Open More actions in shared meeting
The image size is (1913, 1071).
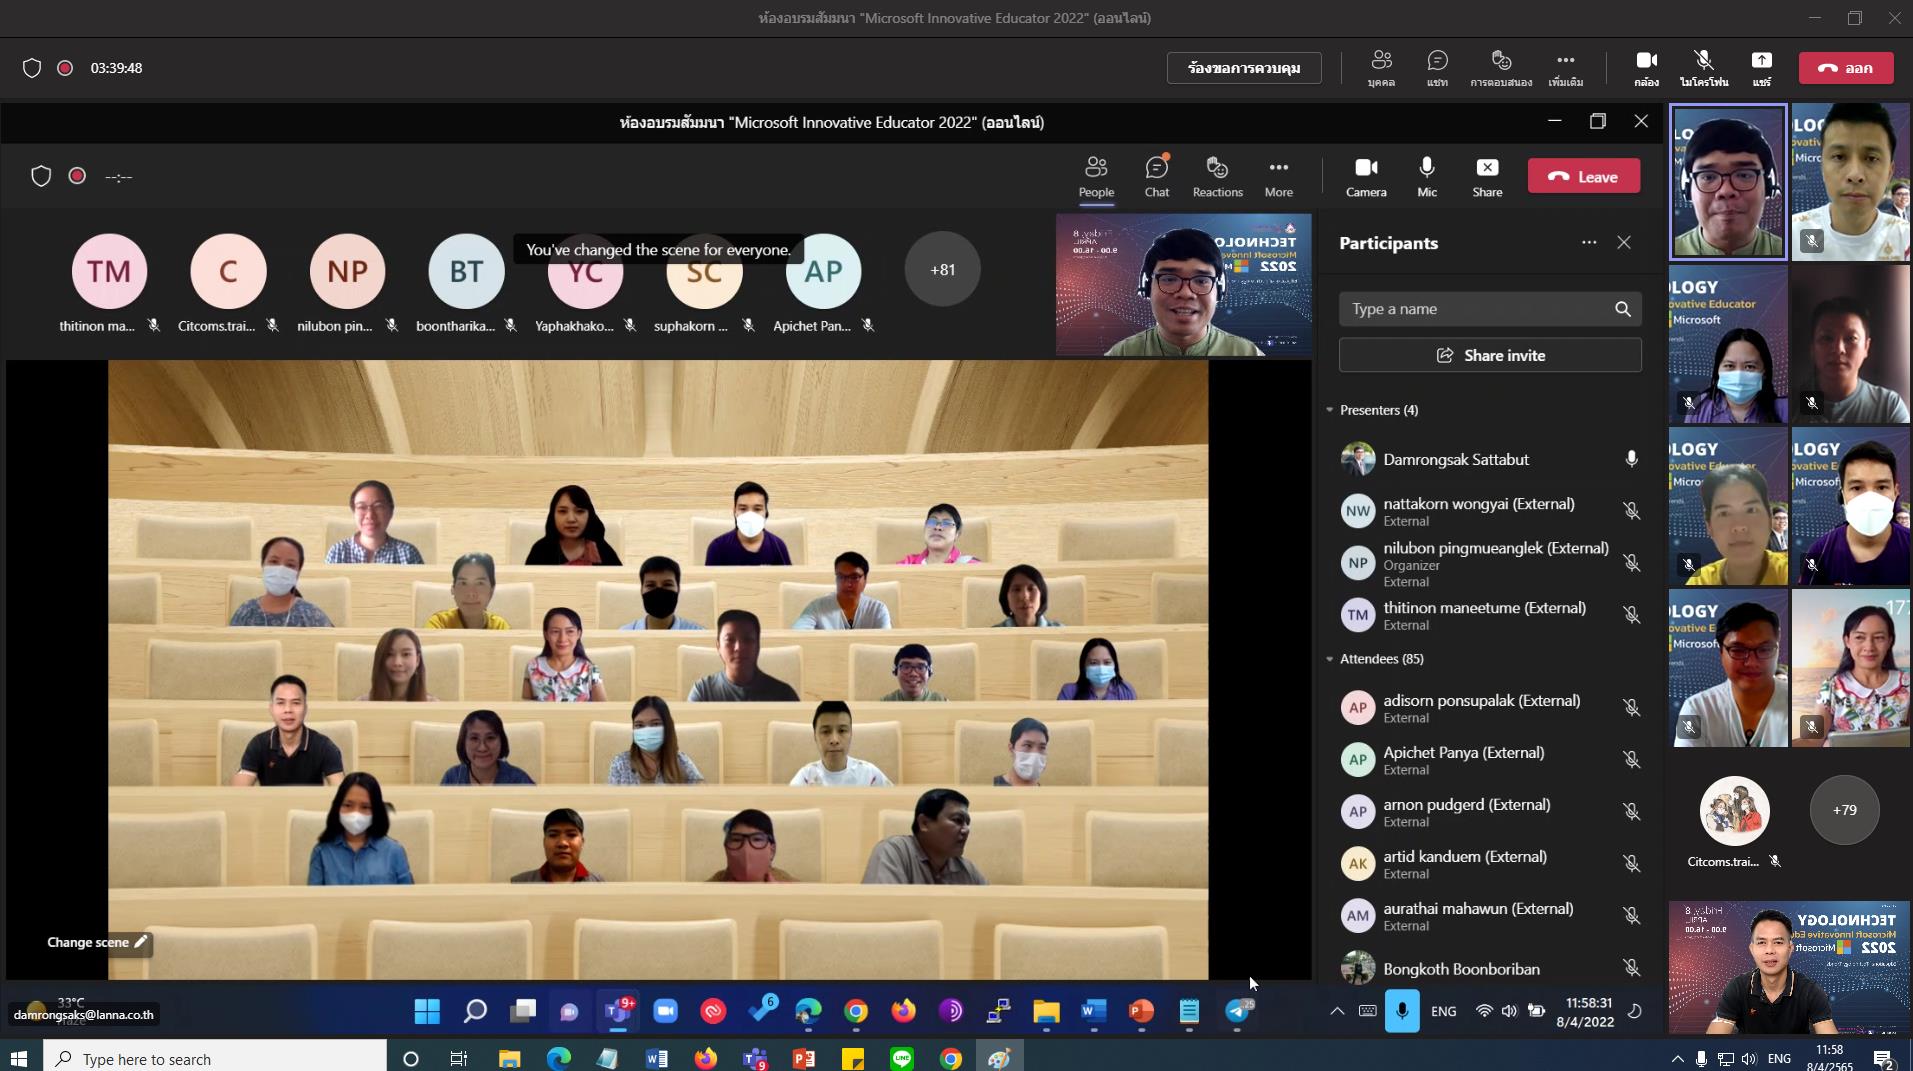point(1279,177)
